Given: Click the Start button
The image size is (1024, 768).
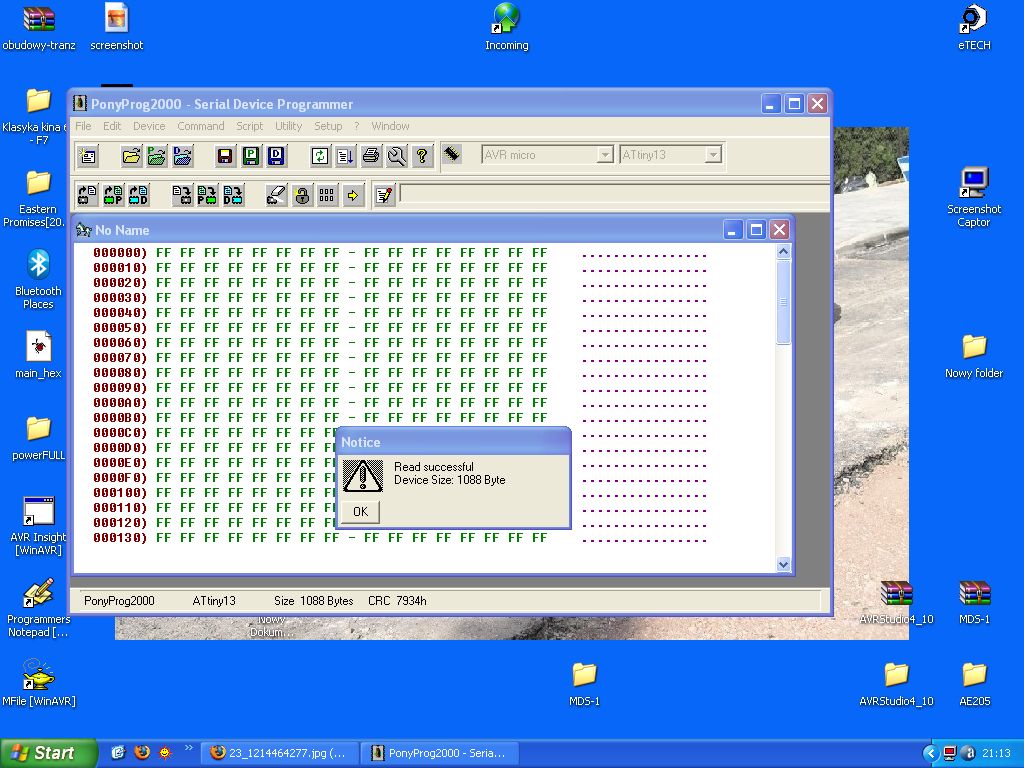Looking at the screenshot, I should pos(48,753).
